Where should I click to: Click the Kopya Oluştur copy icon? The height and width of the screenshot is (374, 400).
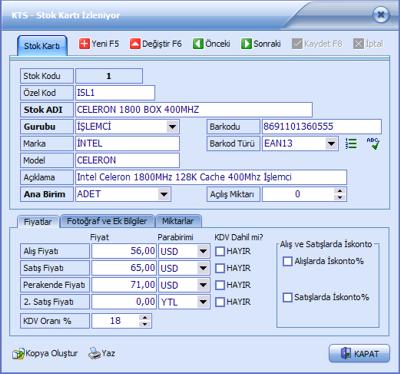click(x=19, y=354)
